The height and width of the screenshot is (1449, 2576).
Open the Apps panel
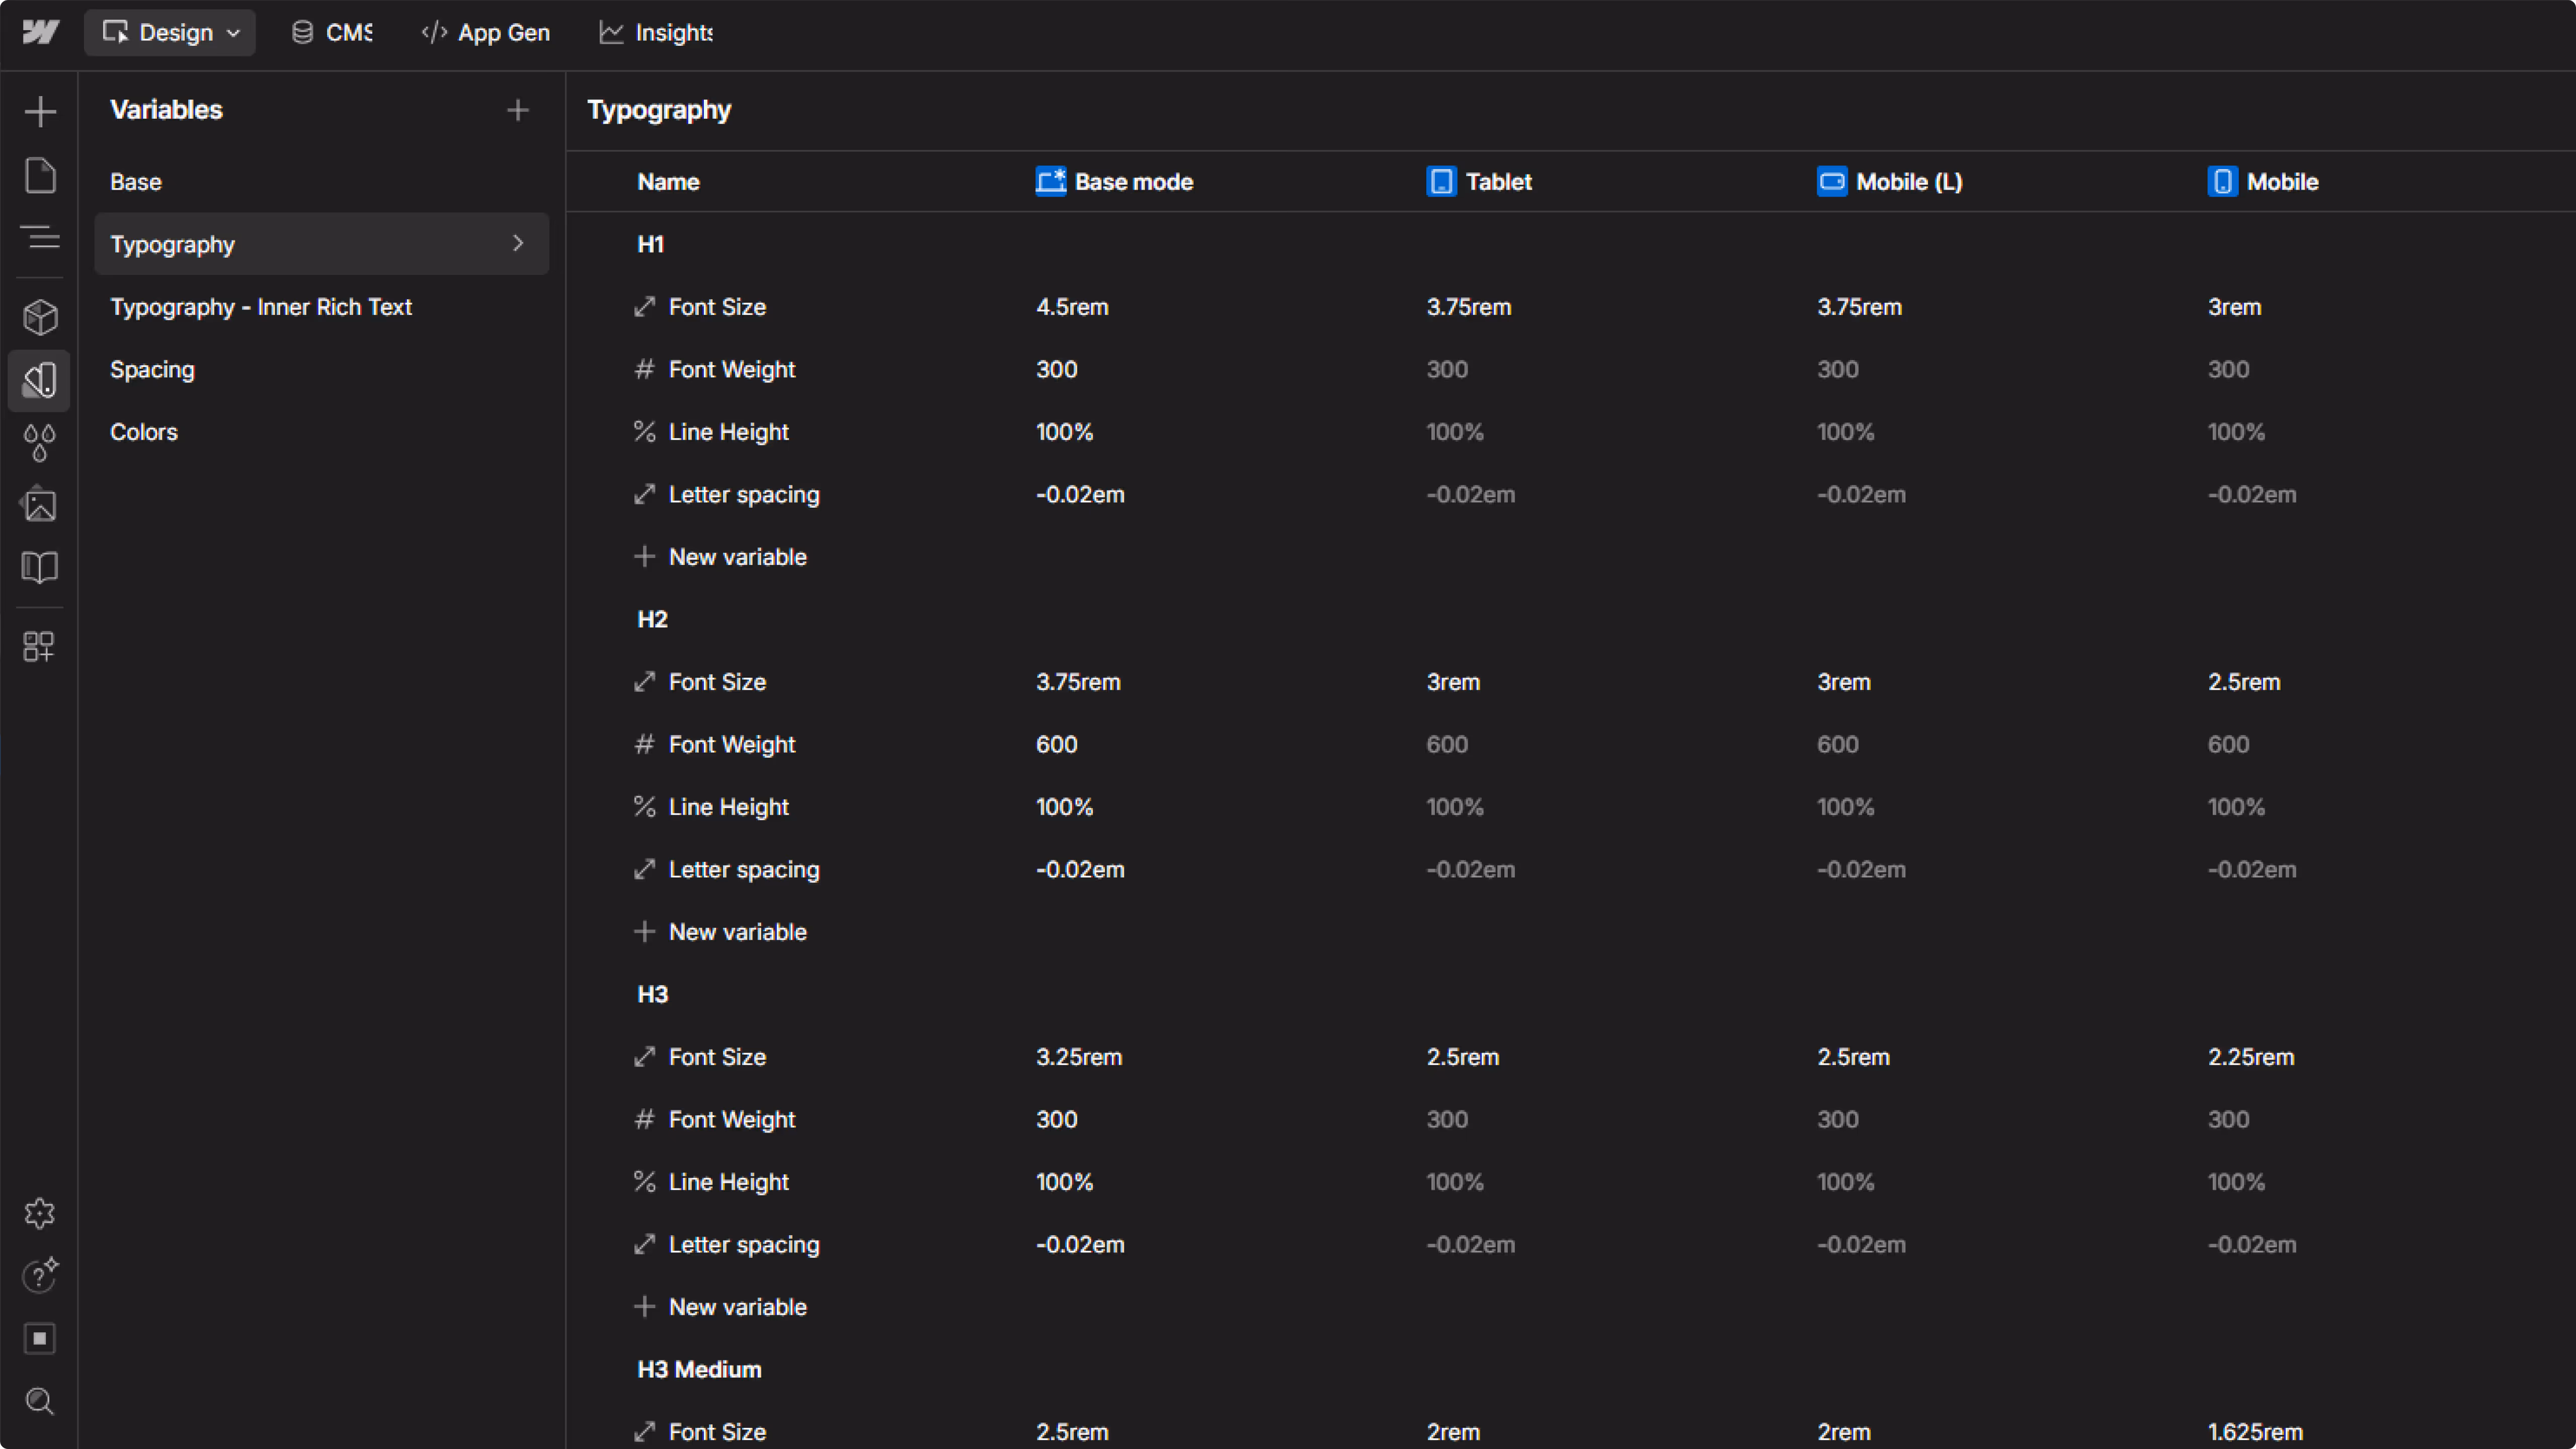point(40,646)
